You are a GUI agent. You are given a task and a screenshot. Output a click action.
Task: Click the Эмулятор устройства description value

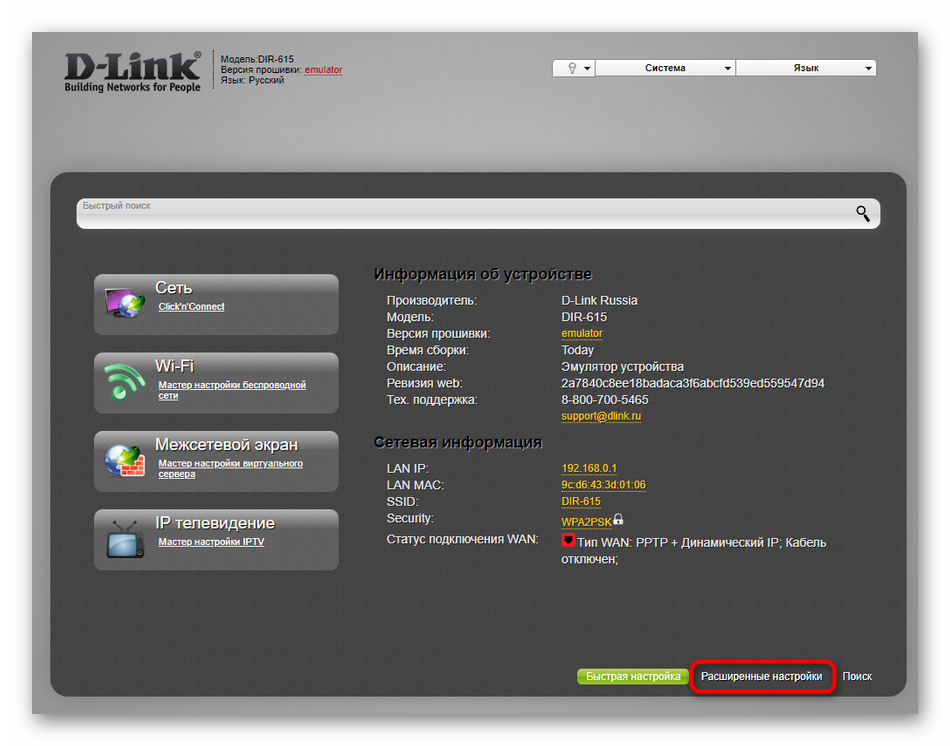pos(622,367)
